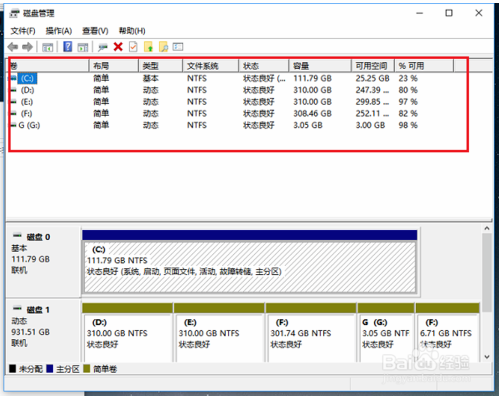Click the view settings list icon
This screenshot has height=396, width=499.
click(178, 47)
